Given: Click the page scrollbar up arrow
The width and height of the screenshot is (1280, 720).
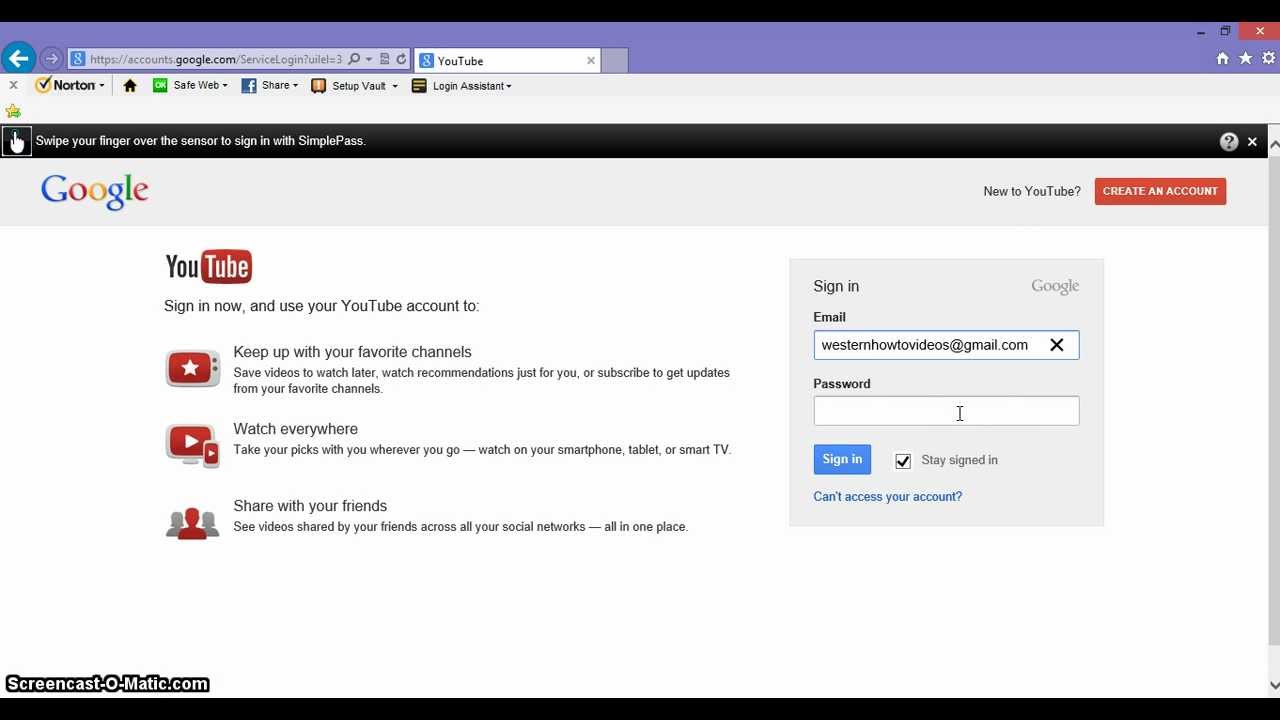Looking at the screenshot, I should pos(1274,144).
